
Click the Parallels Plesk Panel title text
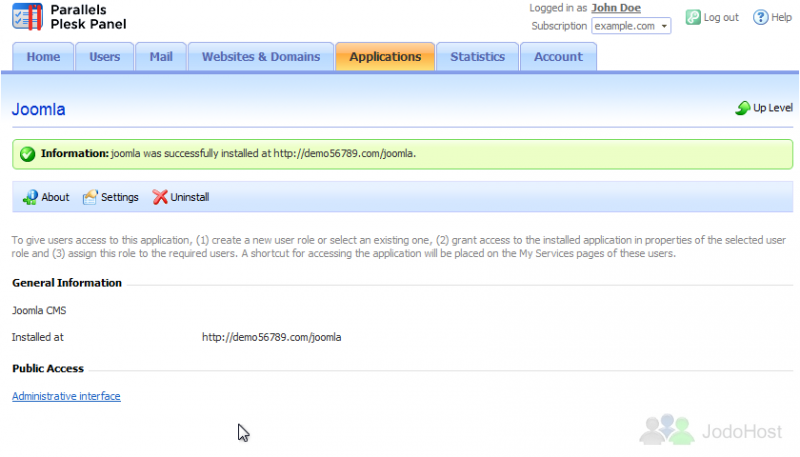(88, 17)
